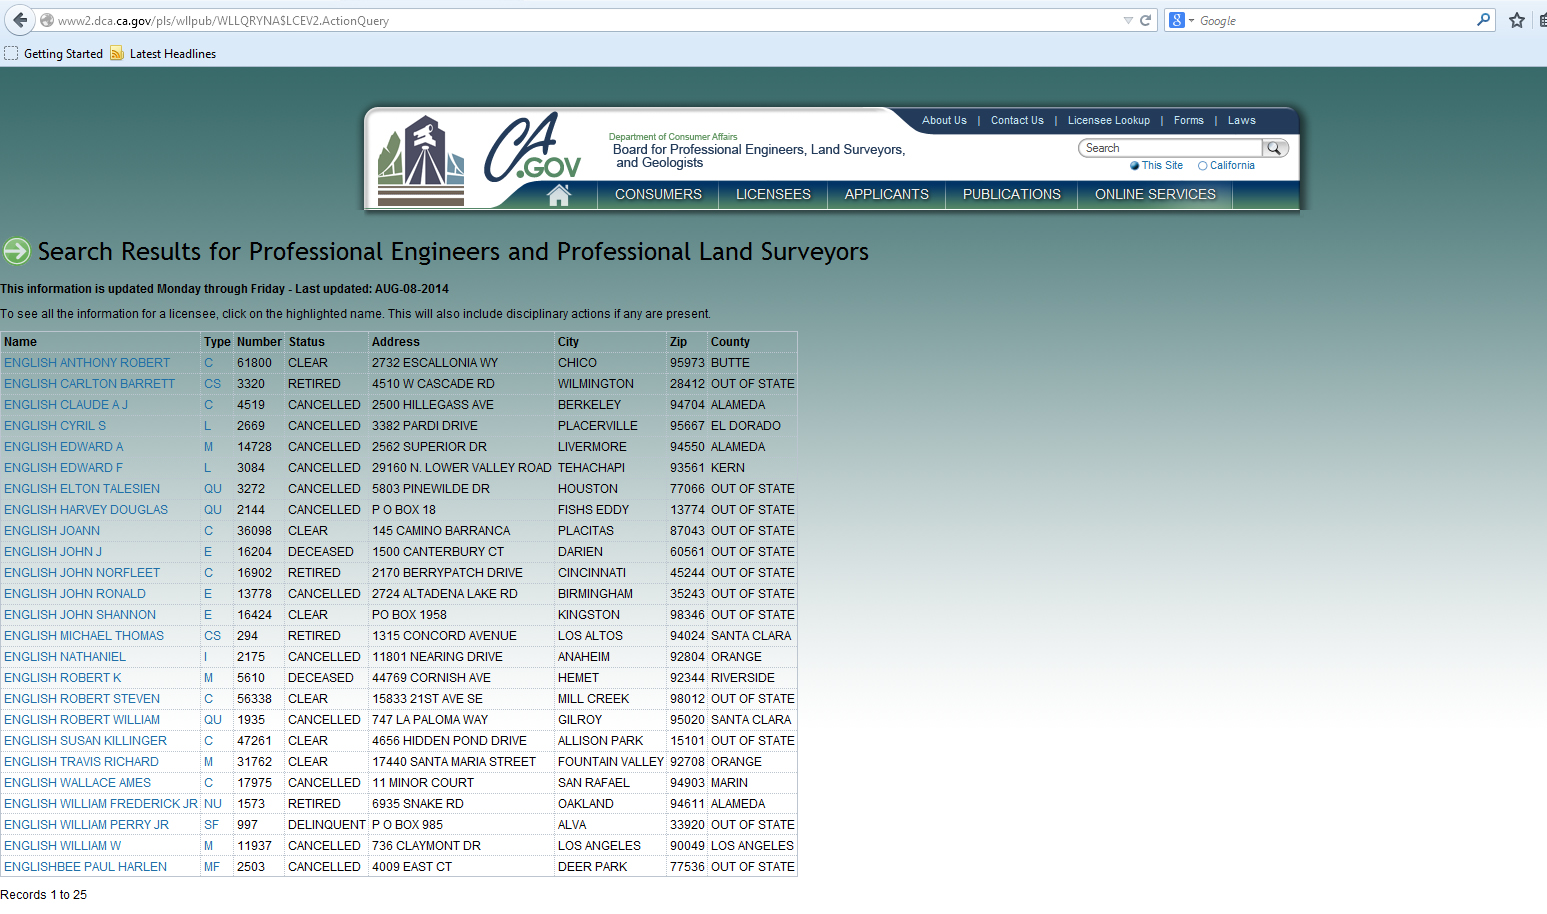Open ENGLISH ANTHONY ROBERT licensee record

(x=87, y=363)
